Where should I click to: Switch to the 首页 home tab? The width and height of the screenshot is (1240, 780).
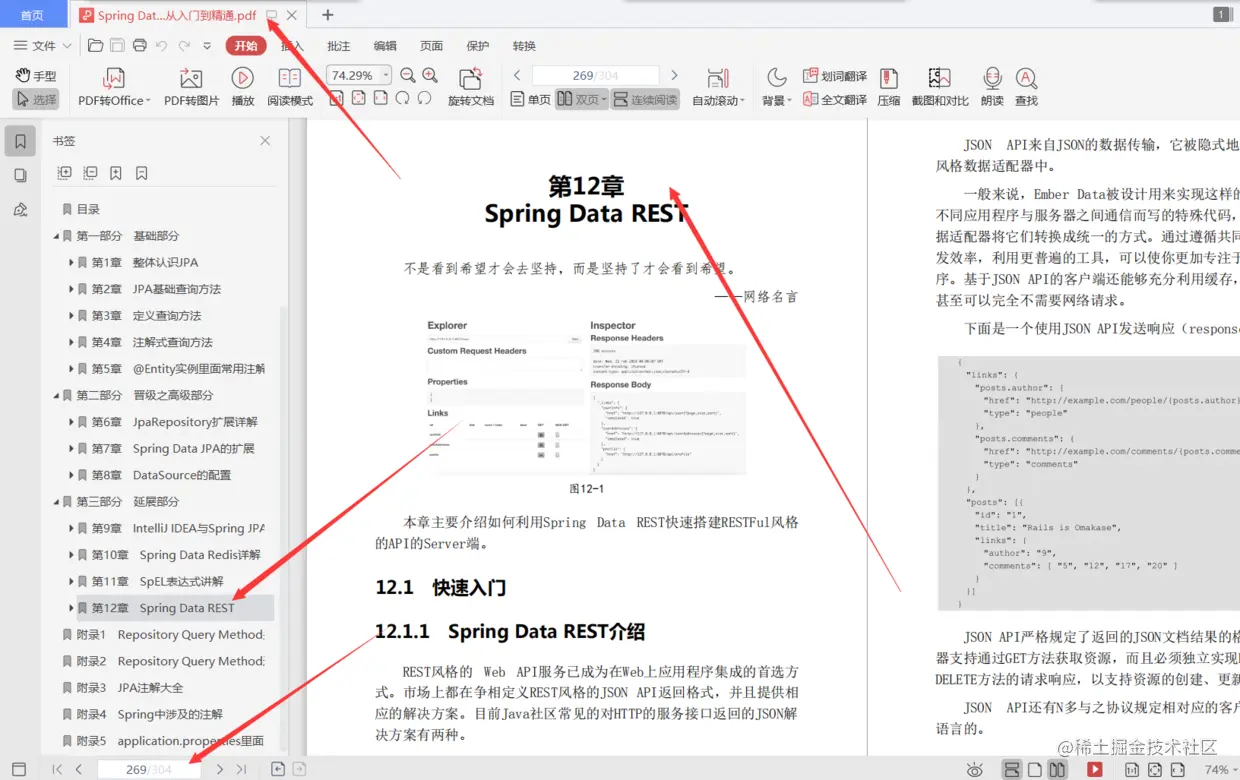(32, 15)
